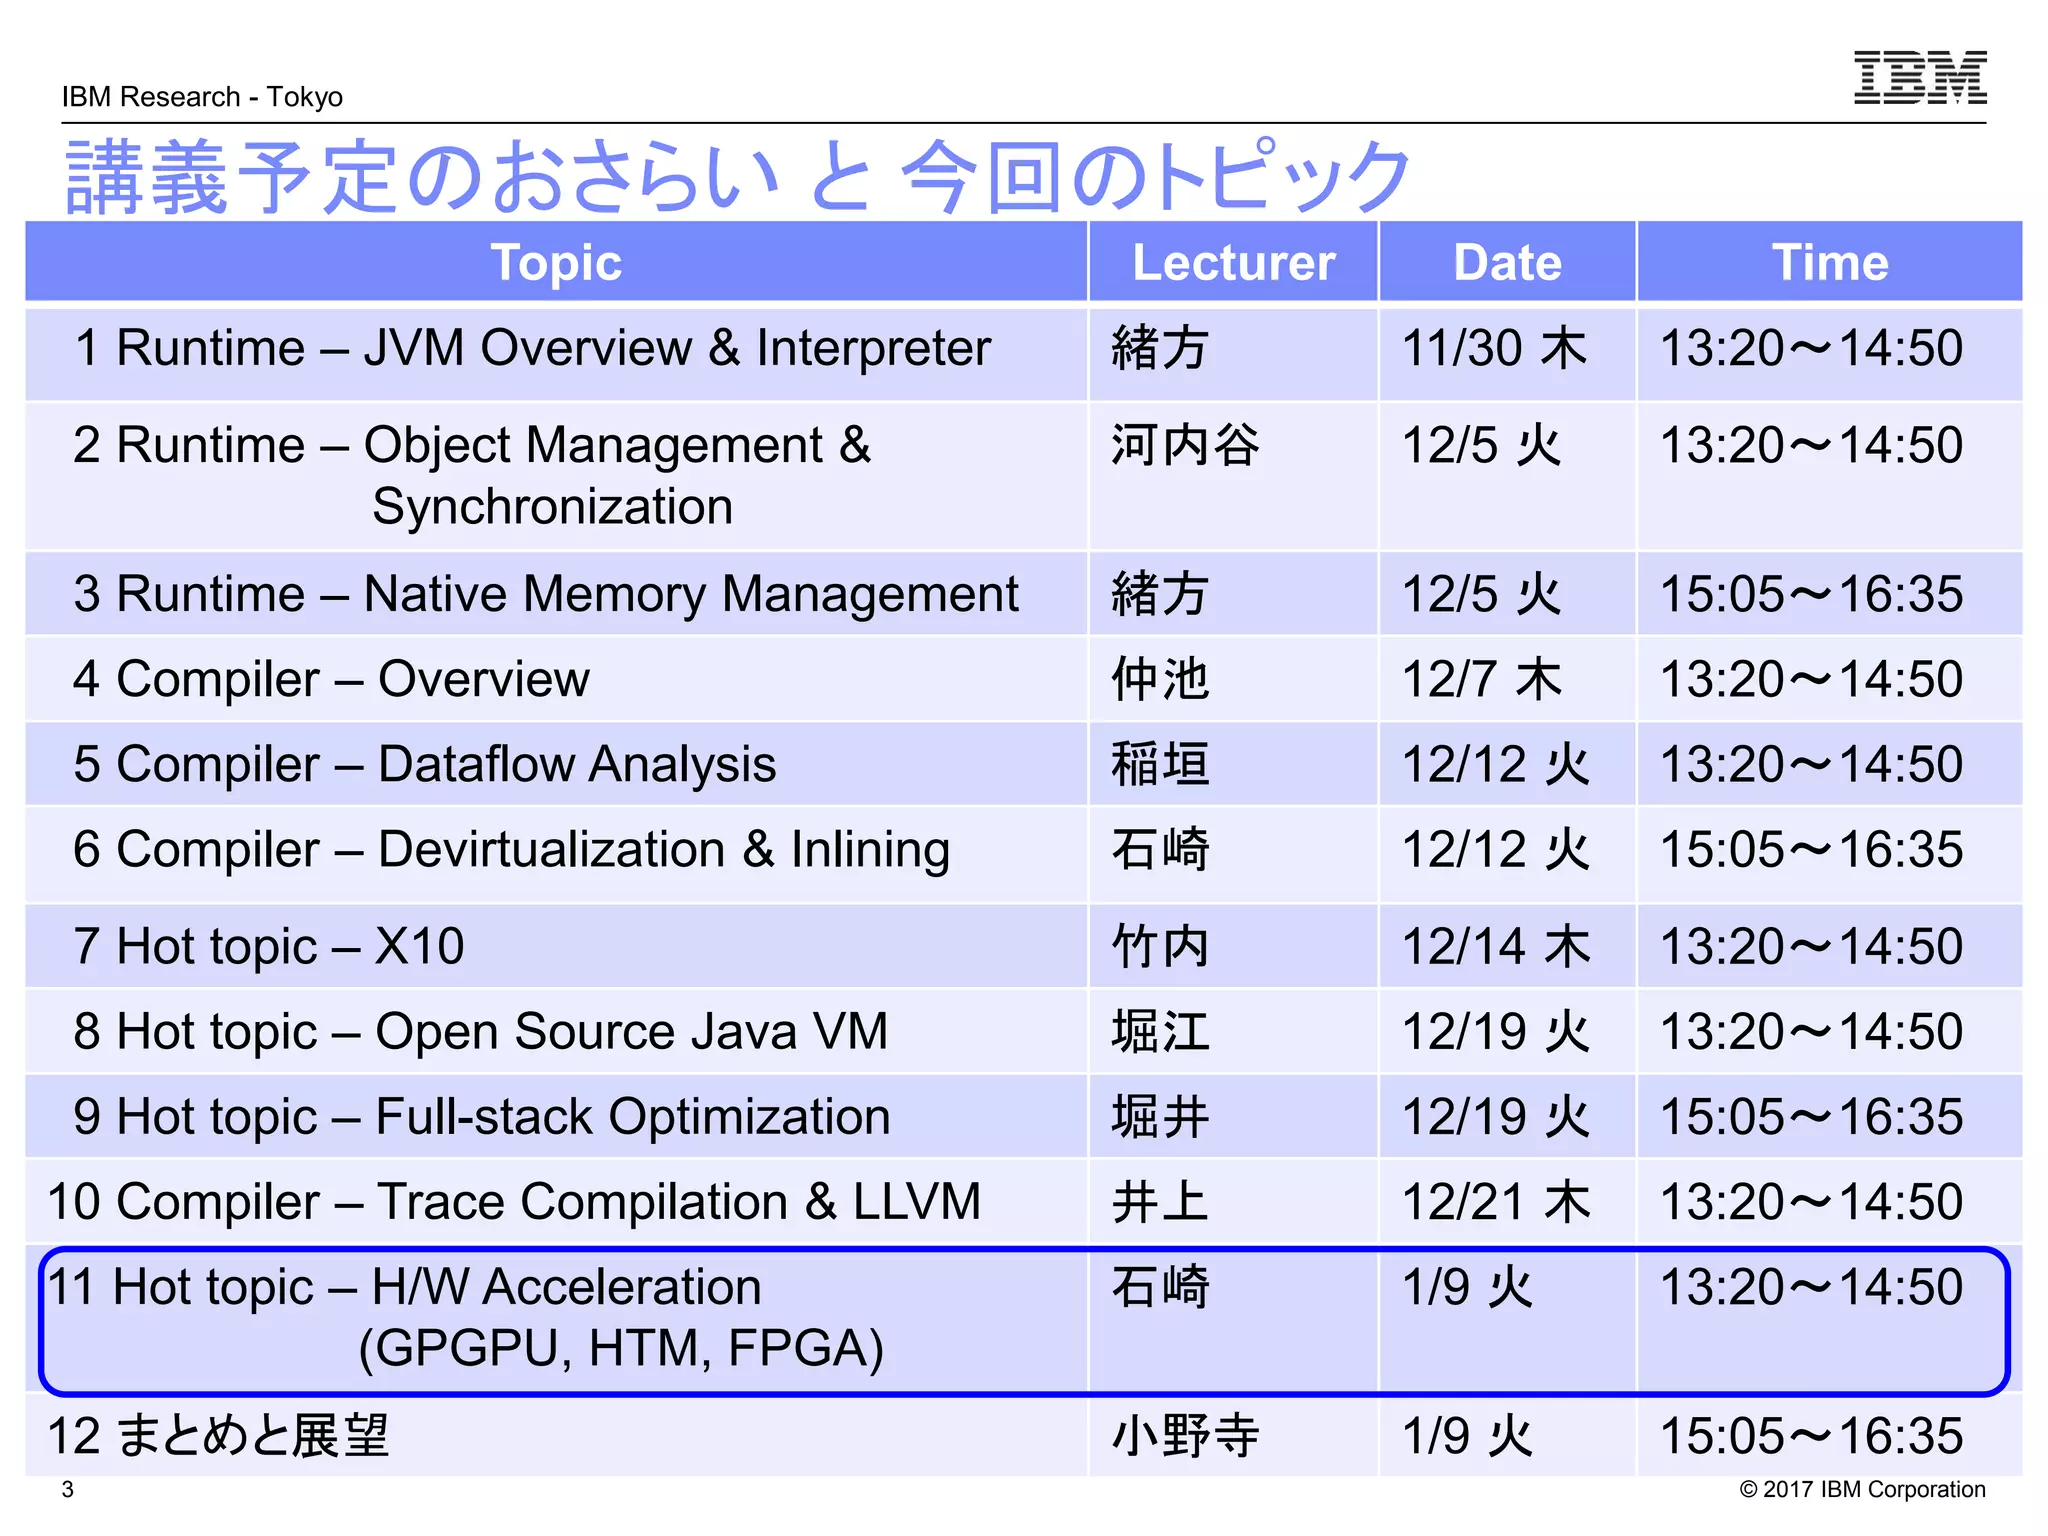Click lecturer '石崎' in the Devirtualization row
This screenshot has width=2048, height=1536.
click(1160, 850)
